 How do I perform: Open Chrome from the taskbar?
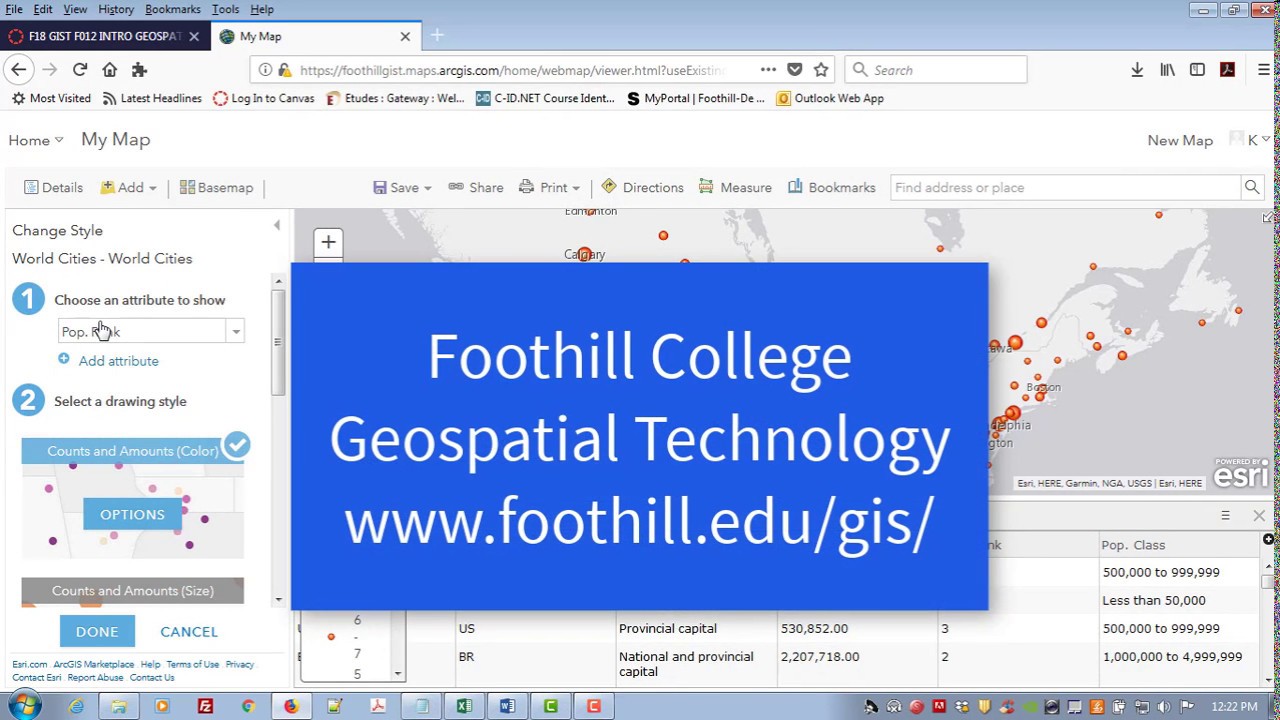[x=248, y=706]
